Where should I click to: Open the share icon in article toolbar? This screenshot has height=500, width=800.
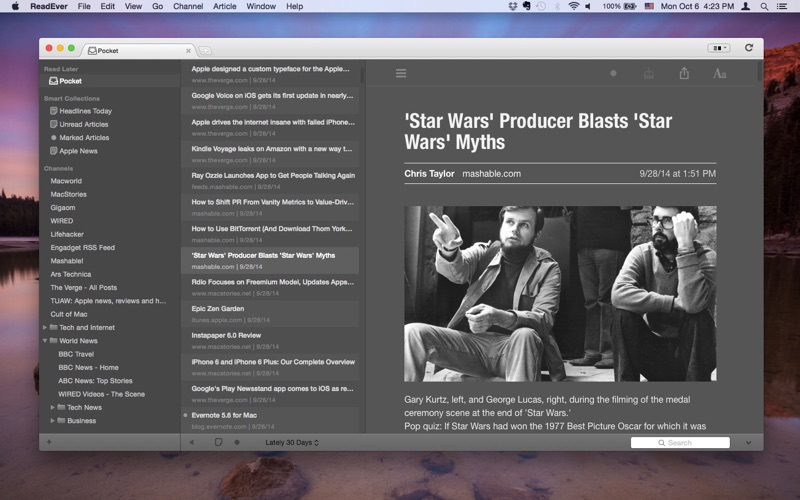tap(684, 73)
